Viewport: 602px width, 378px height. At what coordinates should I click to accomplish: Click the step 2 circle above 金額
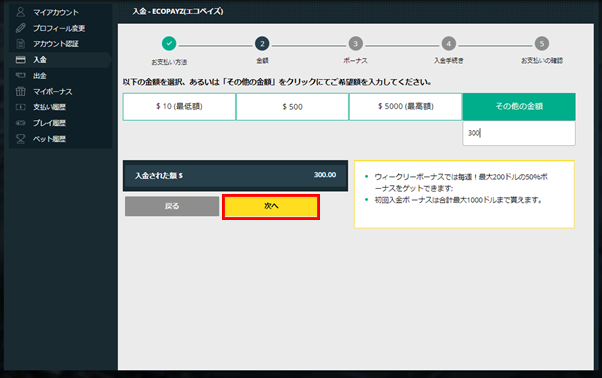click(x=262, y=43)
